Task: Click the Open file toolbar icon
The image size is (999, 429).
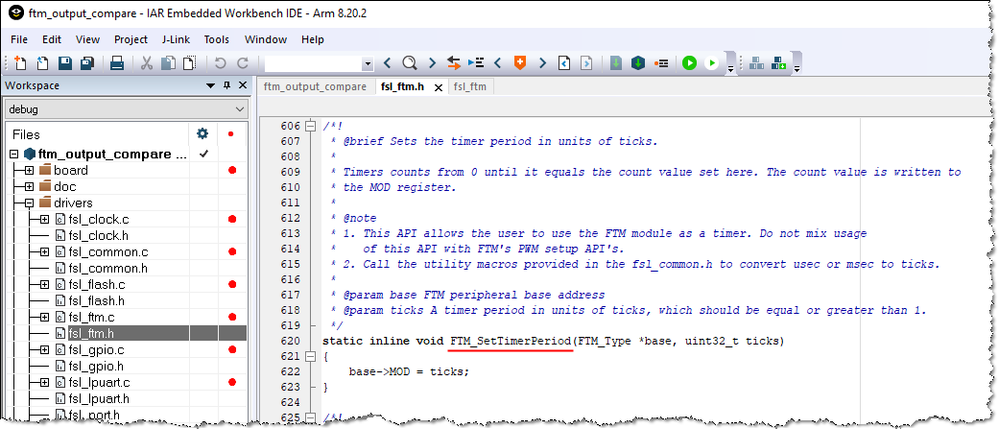Action: click(x=42, y=63)
